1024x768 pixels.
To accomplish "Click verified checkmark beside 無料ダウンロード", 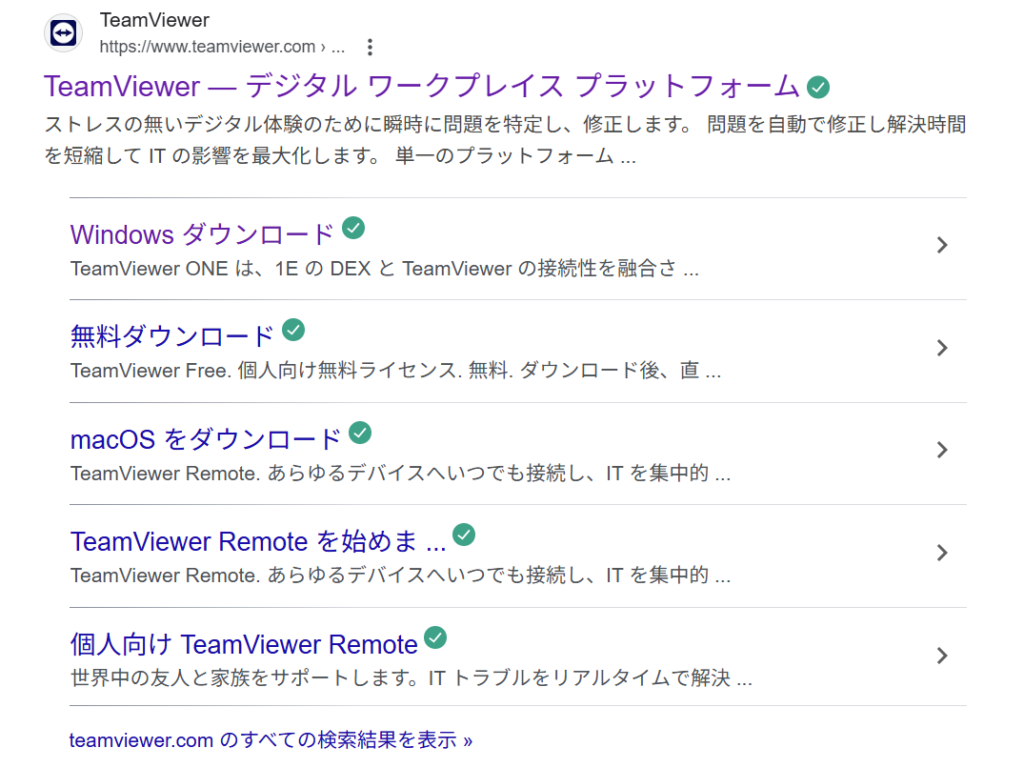I will [293, 330].
